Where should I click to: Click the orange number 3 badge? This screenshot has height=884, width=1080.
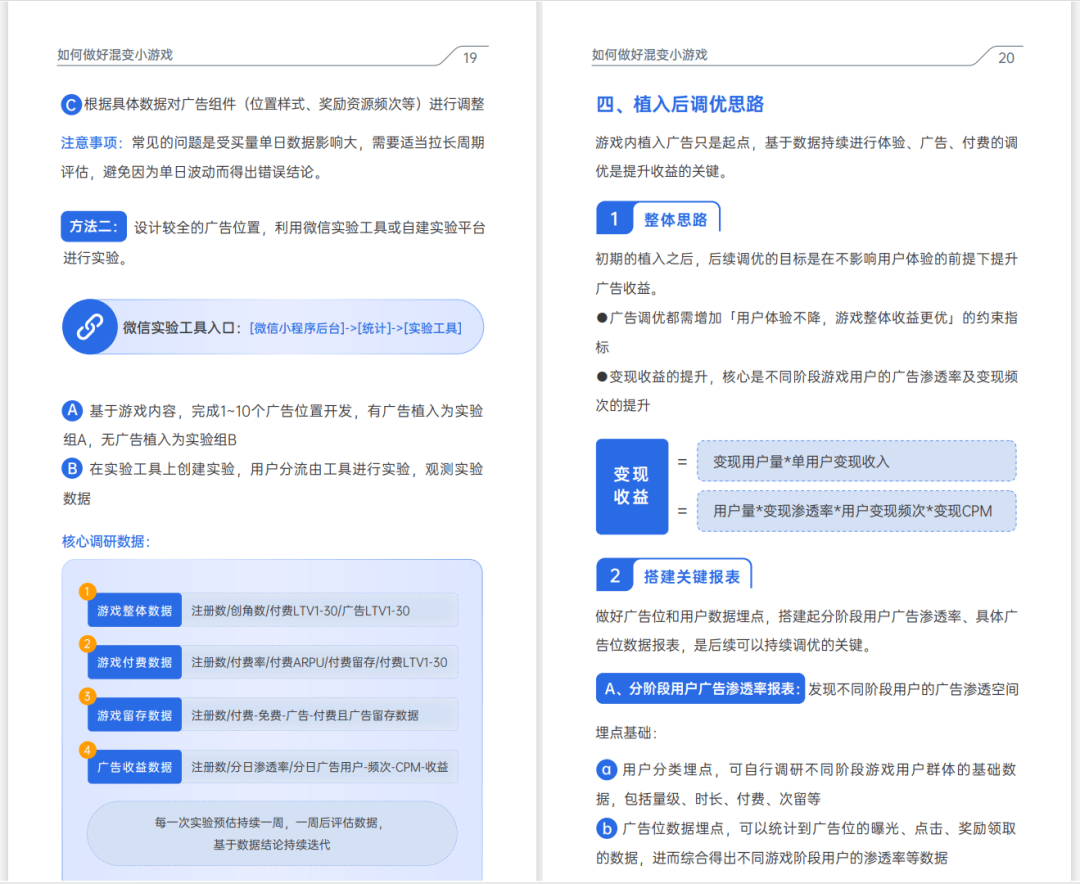(x=88, y=696)
